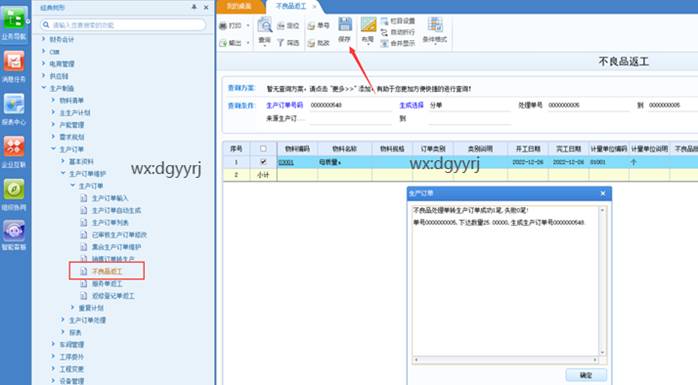This screenshot has width=698, height=385.
Task: Click the 保存 save icon in toolbar
Action: [x=345, y=24]
